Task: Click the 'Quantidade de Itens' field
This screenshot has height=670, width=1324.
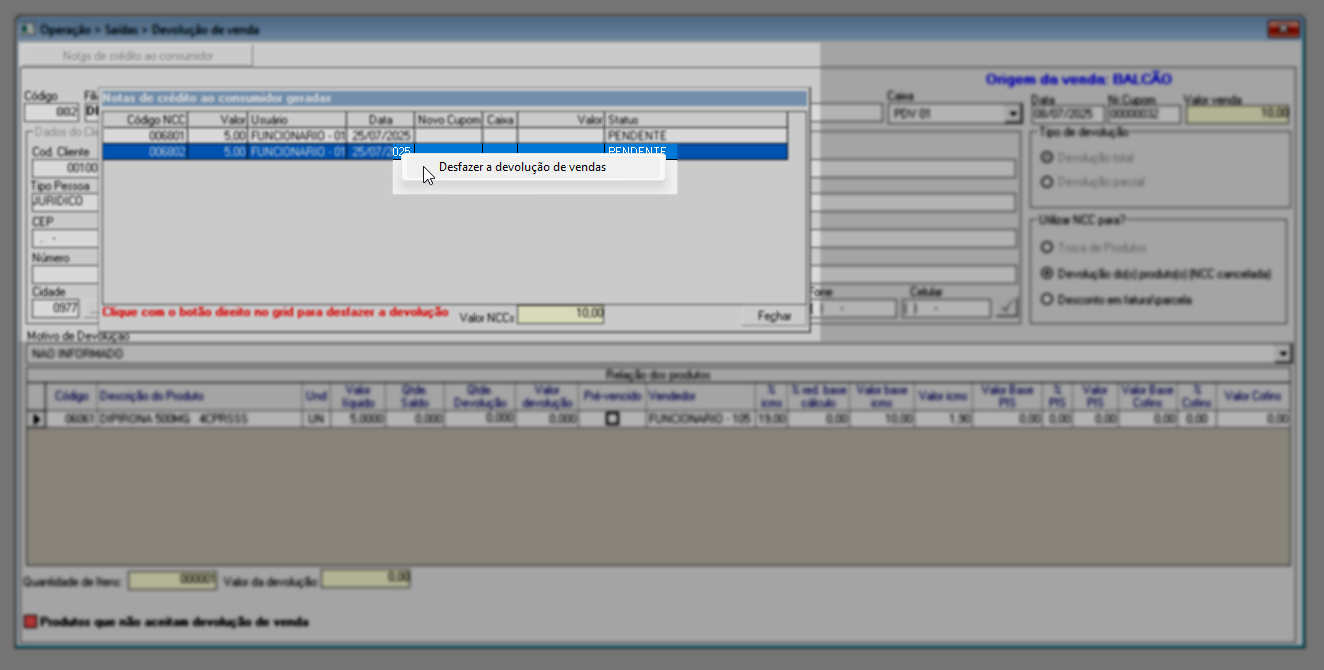Action: [x=172, y=579]
